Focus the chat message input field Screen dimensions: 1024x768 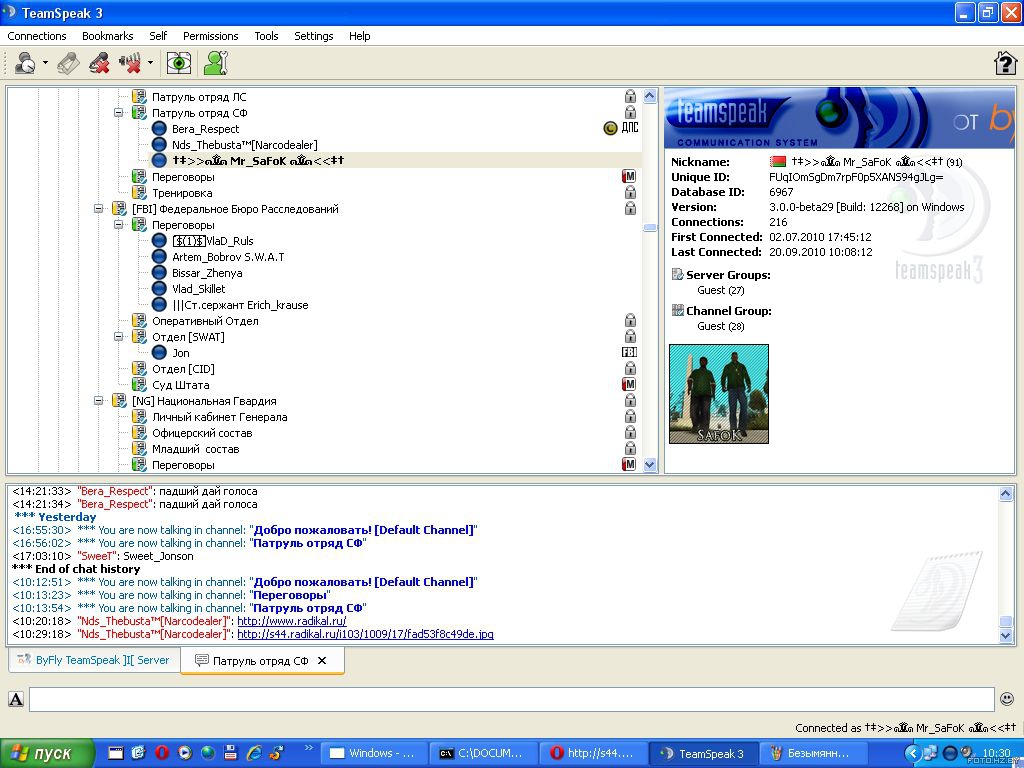click(511, 699)
